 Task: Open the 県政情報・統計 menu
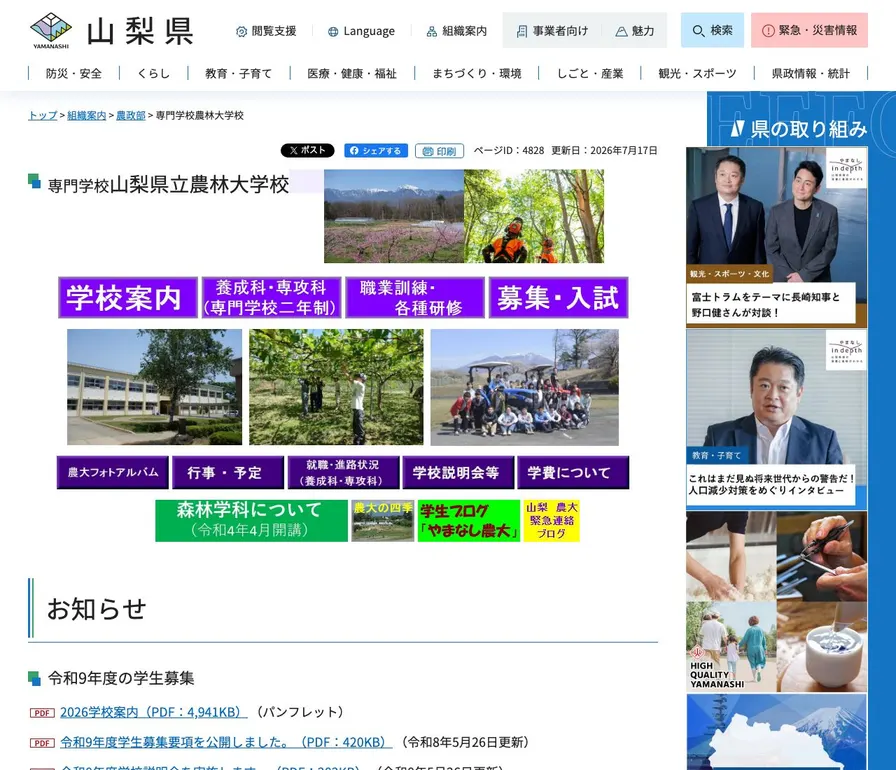point(811,74)
